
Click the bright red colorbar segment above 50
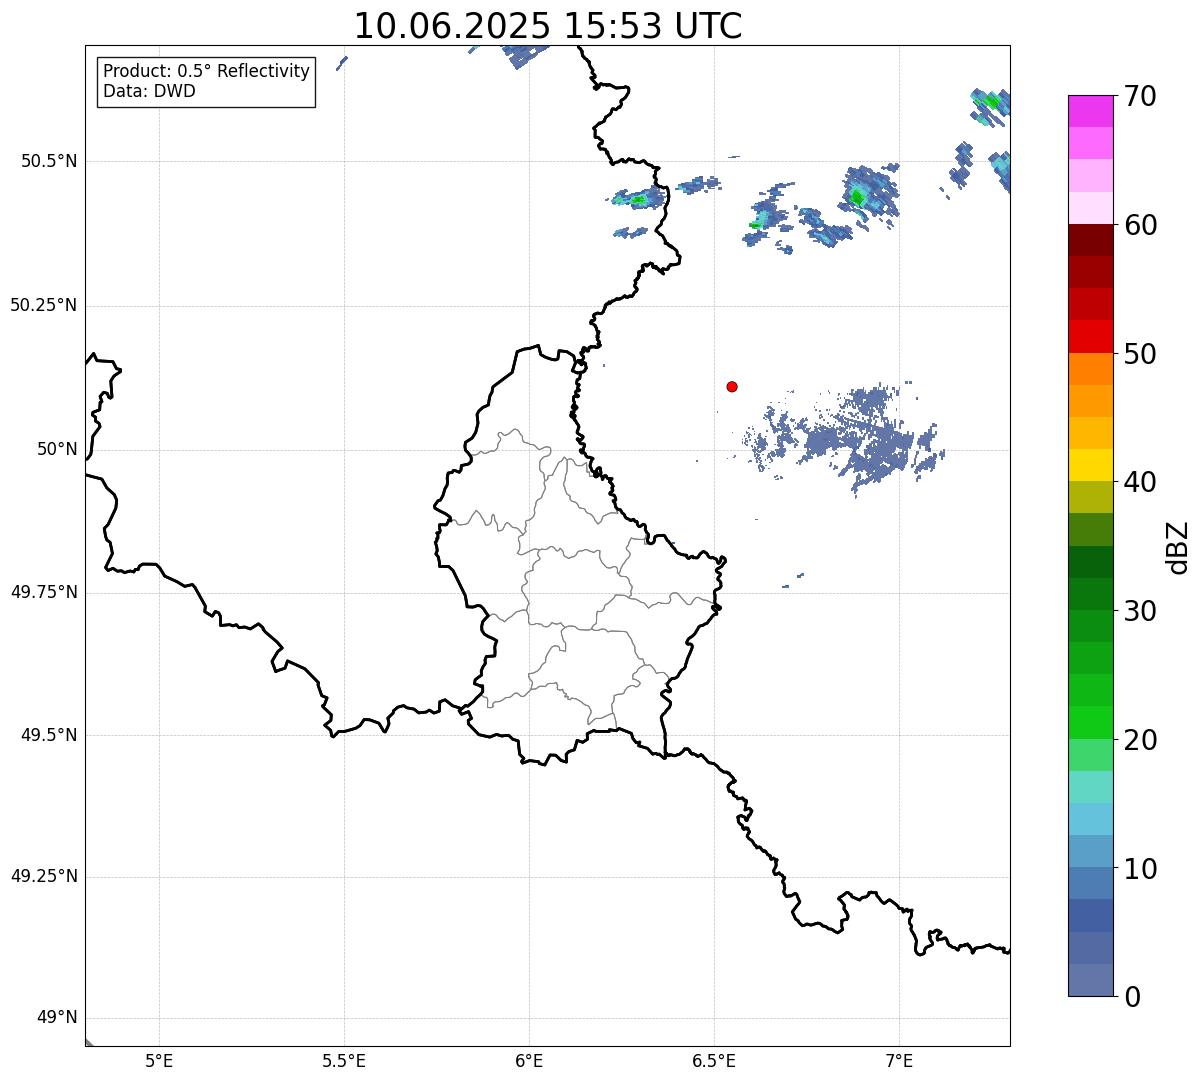click(1090, 337)
